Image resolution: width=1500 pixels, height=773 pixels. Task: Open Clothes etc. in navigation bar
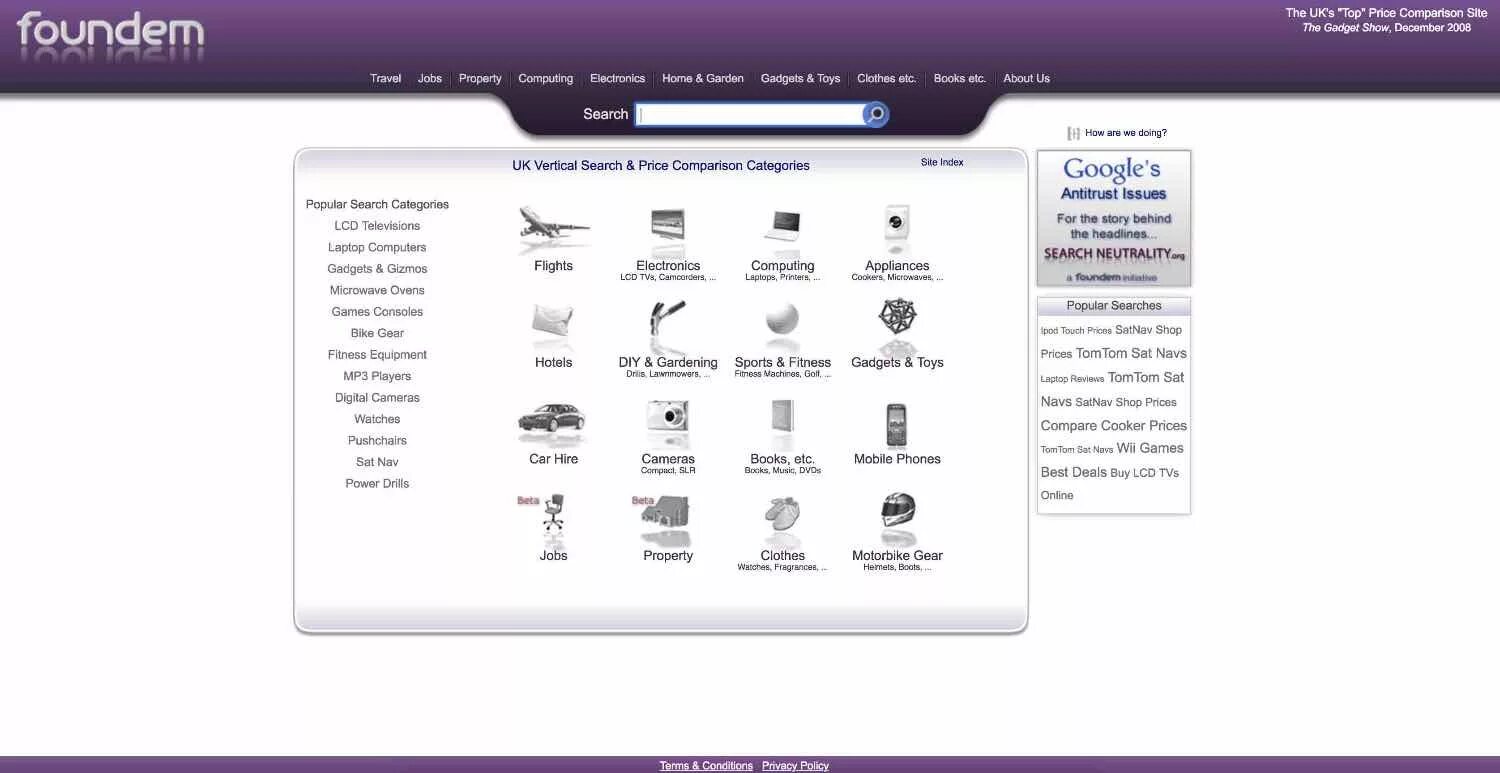(886, 79)
